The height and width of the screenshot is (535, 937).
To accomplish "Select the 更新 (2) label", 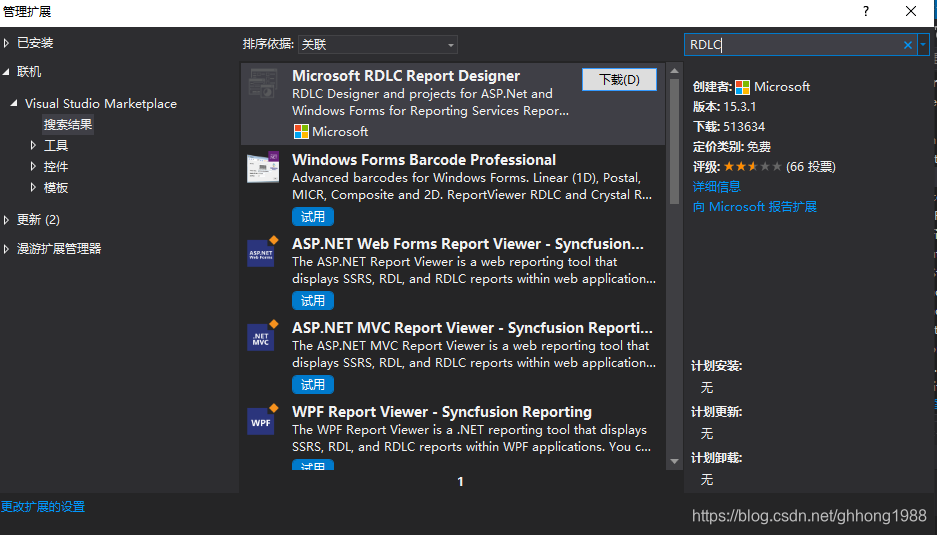I will [38, 220].
